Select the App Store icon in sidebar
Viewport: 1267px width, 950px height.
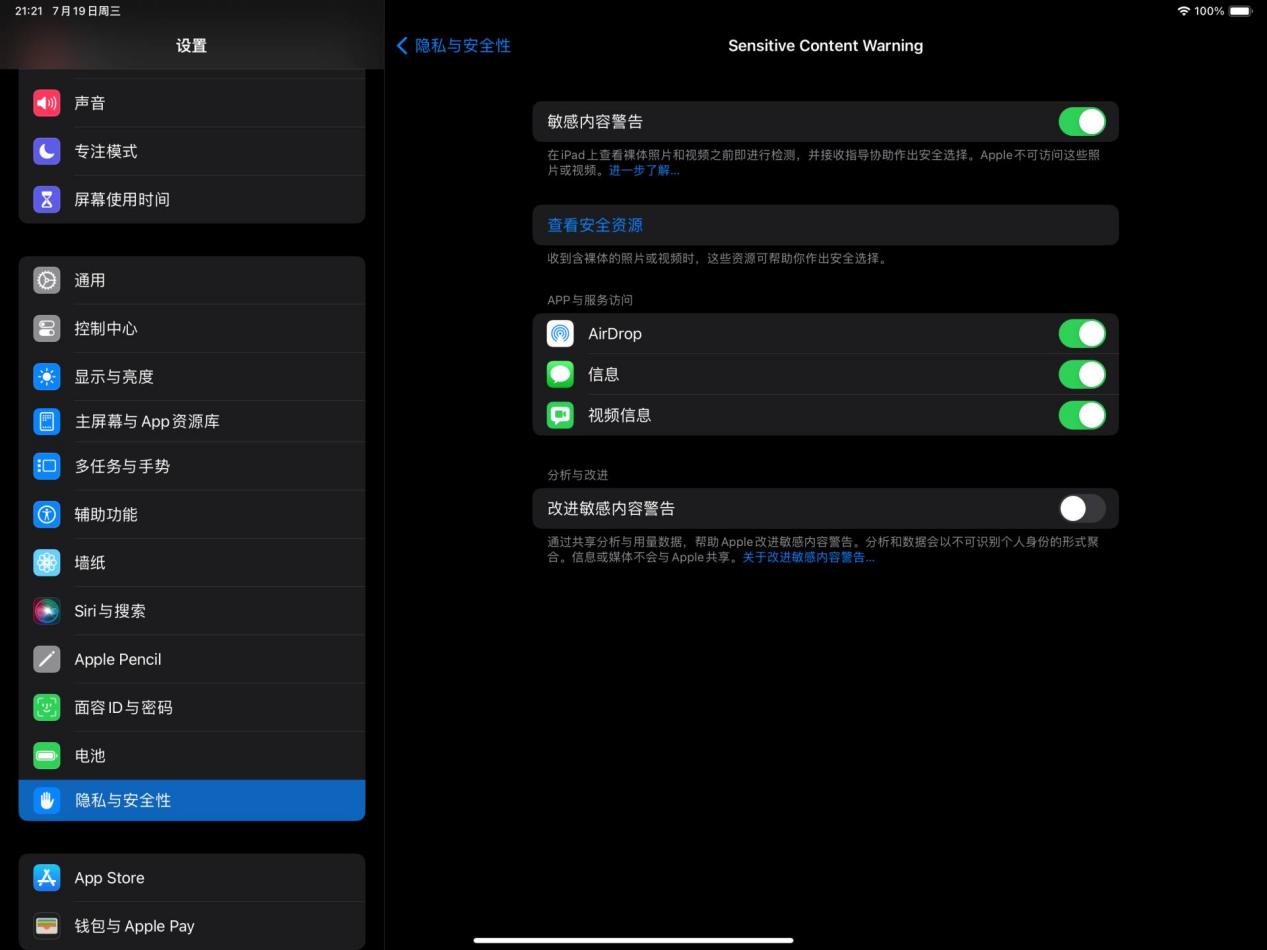pos(46,877)
